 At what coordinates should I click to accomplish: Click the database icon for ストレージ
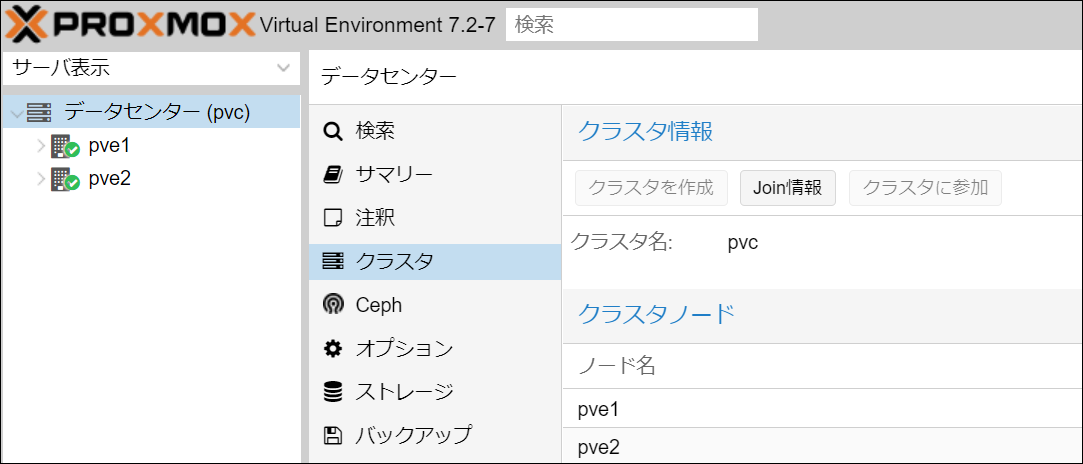point(333,392)
